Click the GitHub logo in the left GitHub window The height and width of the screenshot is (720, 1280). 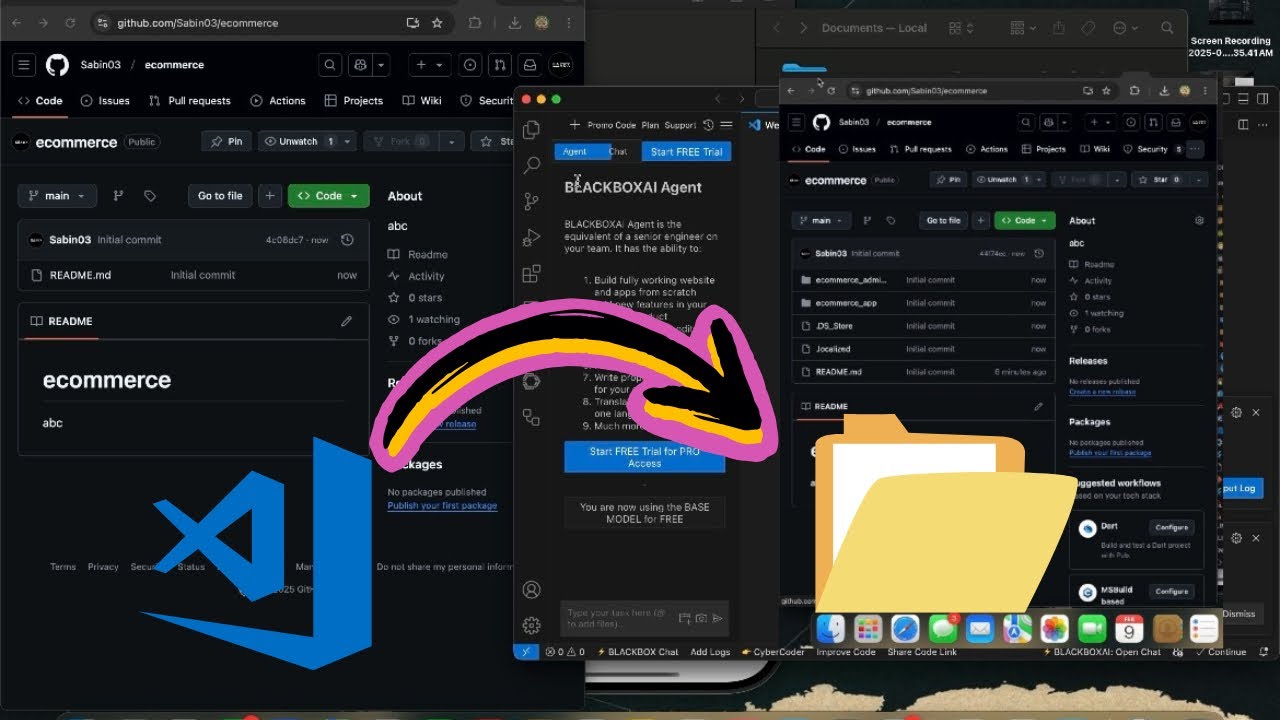pyautogui.click(x=57, y=65)
